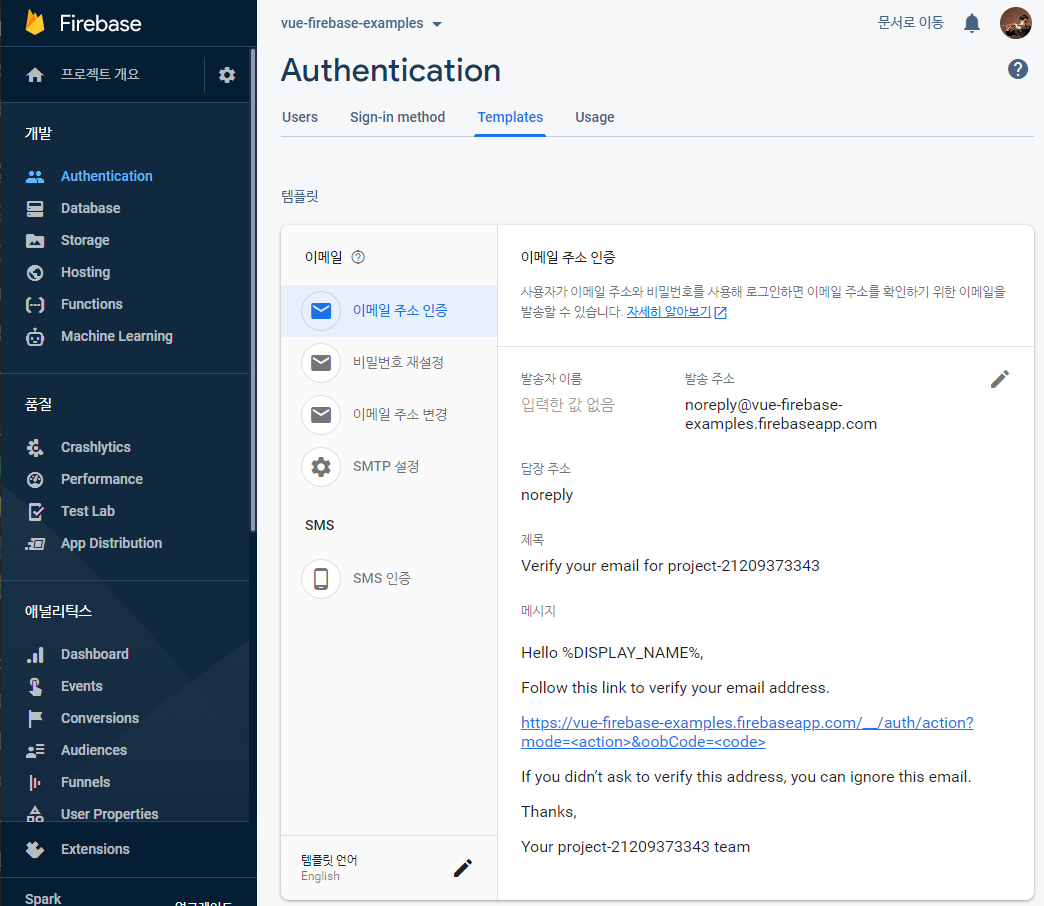Click the Conversions flag icon
This screenshot has height=906, width=1044.
point(35,718)
